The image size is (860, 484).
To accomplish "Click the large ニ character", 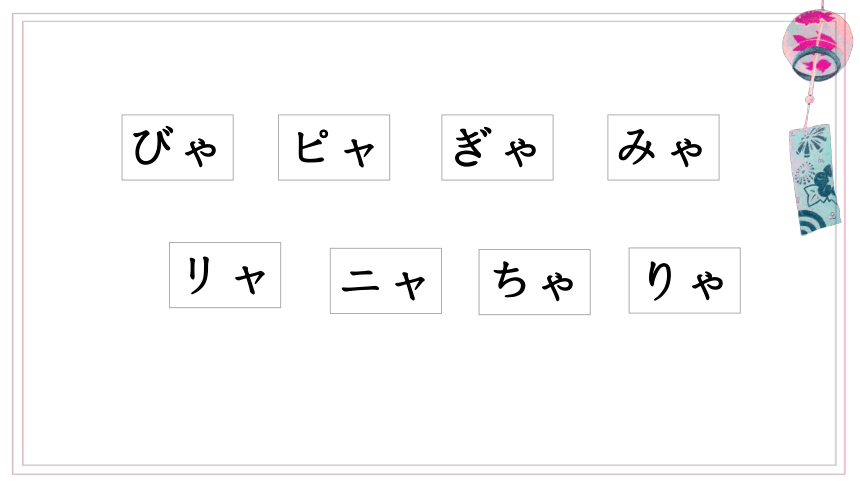I will (x=360, y=280).
